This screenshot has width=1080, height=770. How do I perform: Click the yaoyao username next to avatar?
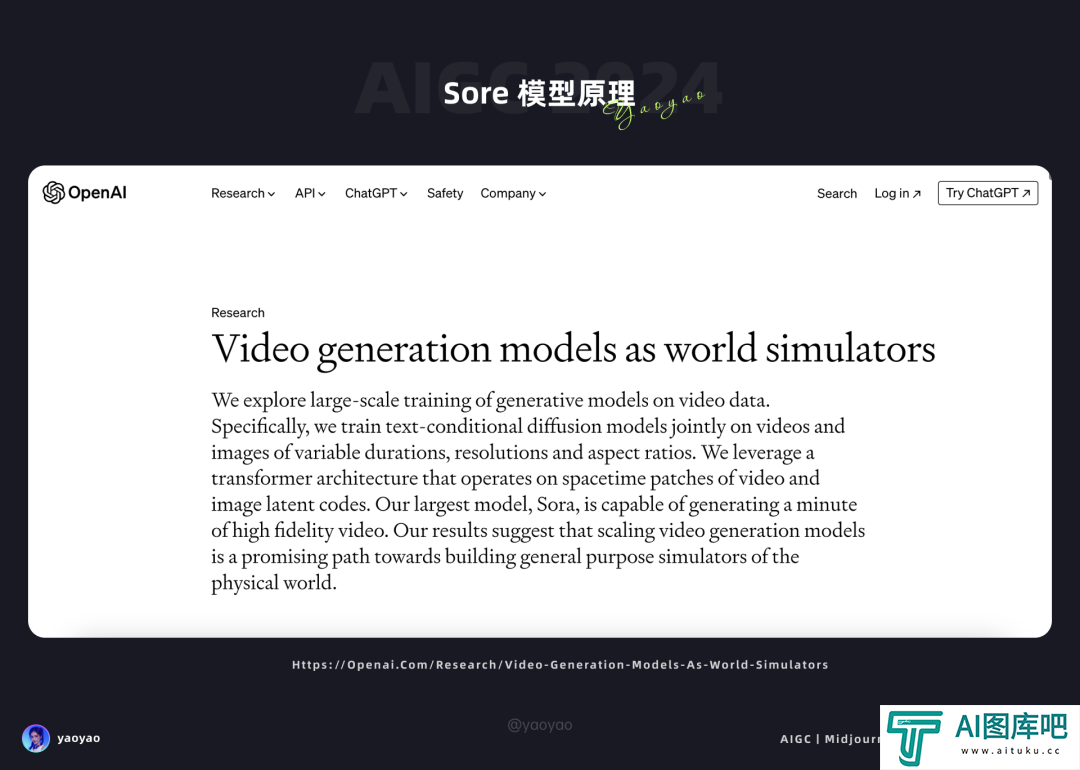pyautogui.click(x=79, y=738)
